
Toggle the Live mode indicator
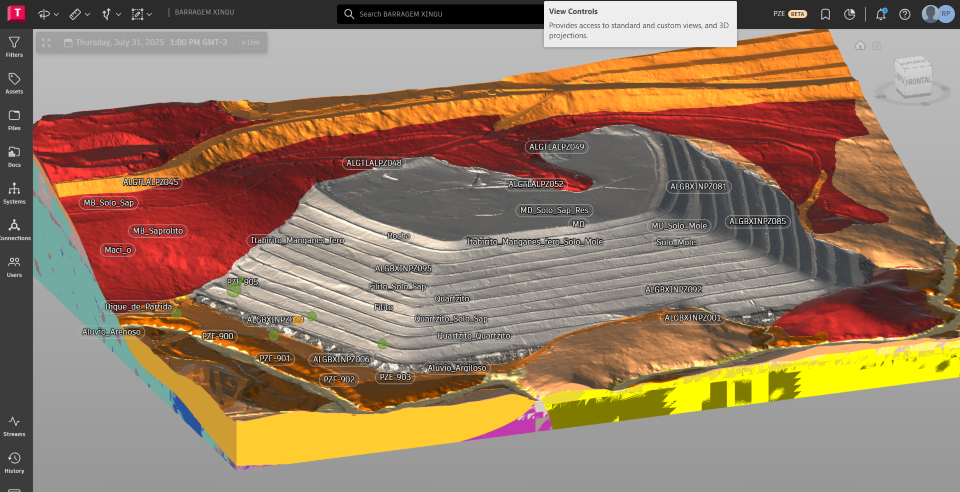tap(250, 43)
